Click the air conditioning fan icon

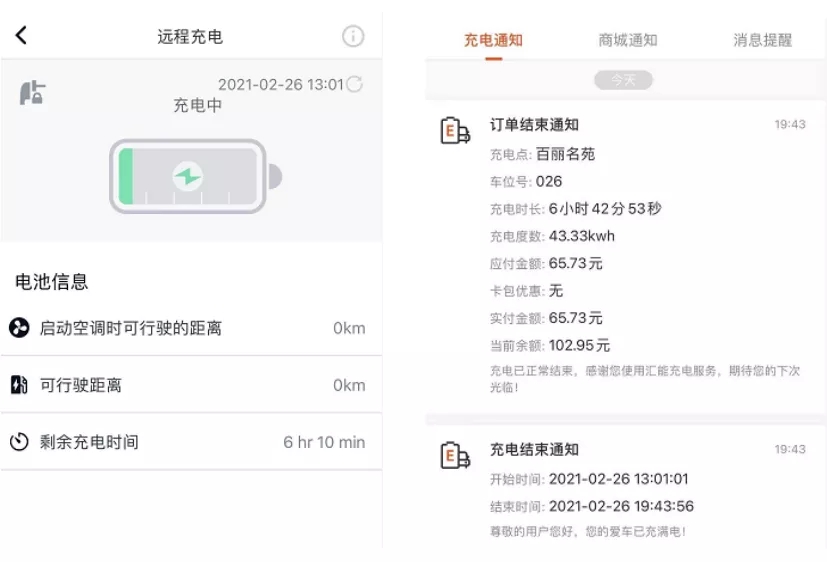click(19, 328)
